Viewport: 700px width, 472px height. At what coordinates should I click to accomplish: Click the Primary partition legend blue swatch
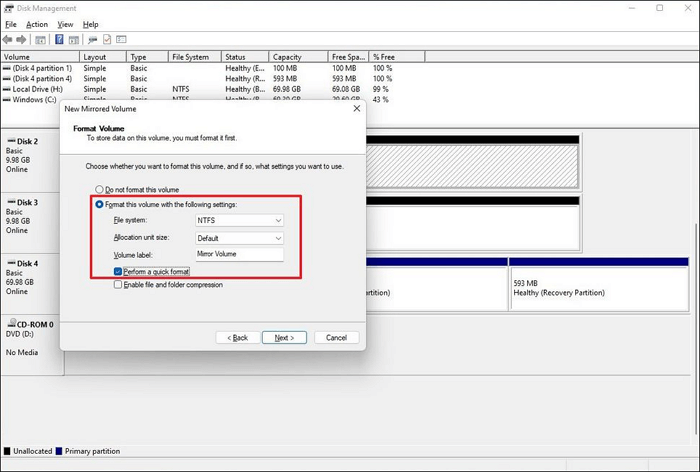tap(59, 451)
